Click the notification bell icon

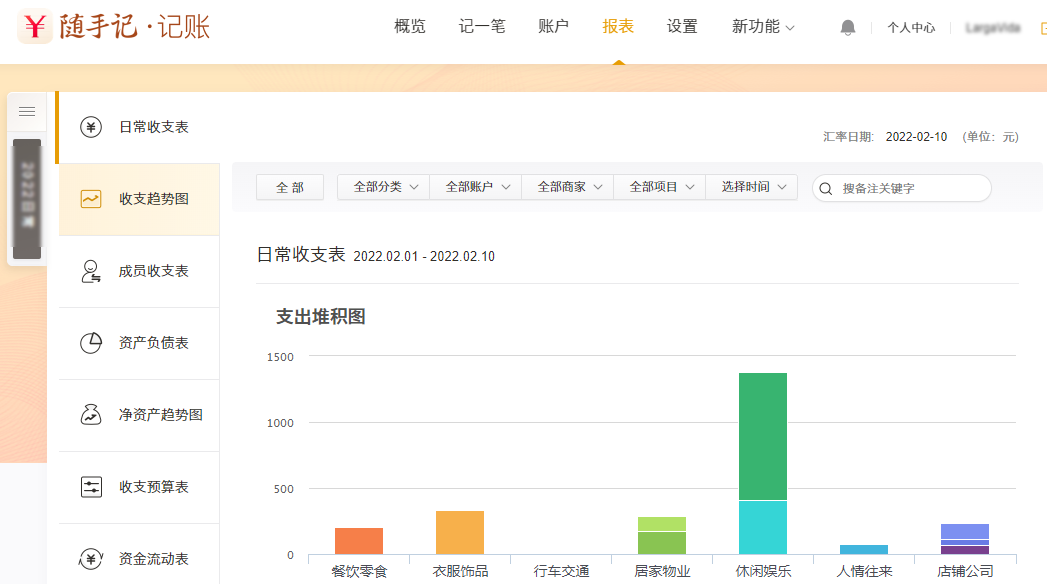pos(848,28)
